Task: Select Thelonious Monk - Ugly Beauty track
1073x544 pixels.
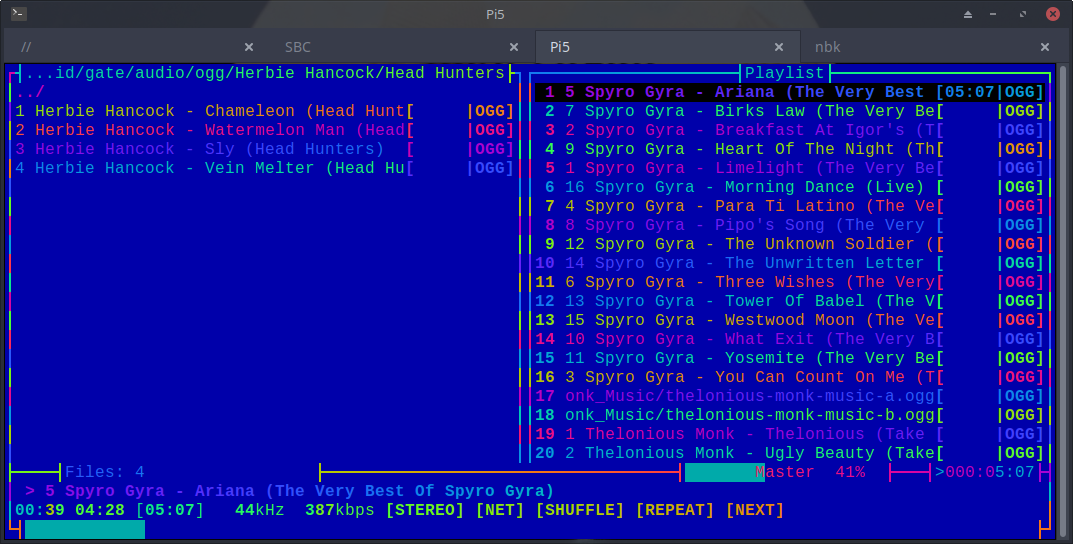Action: 740,453
